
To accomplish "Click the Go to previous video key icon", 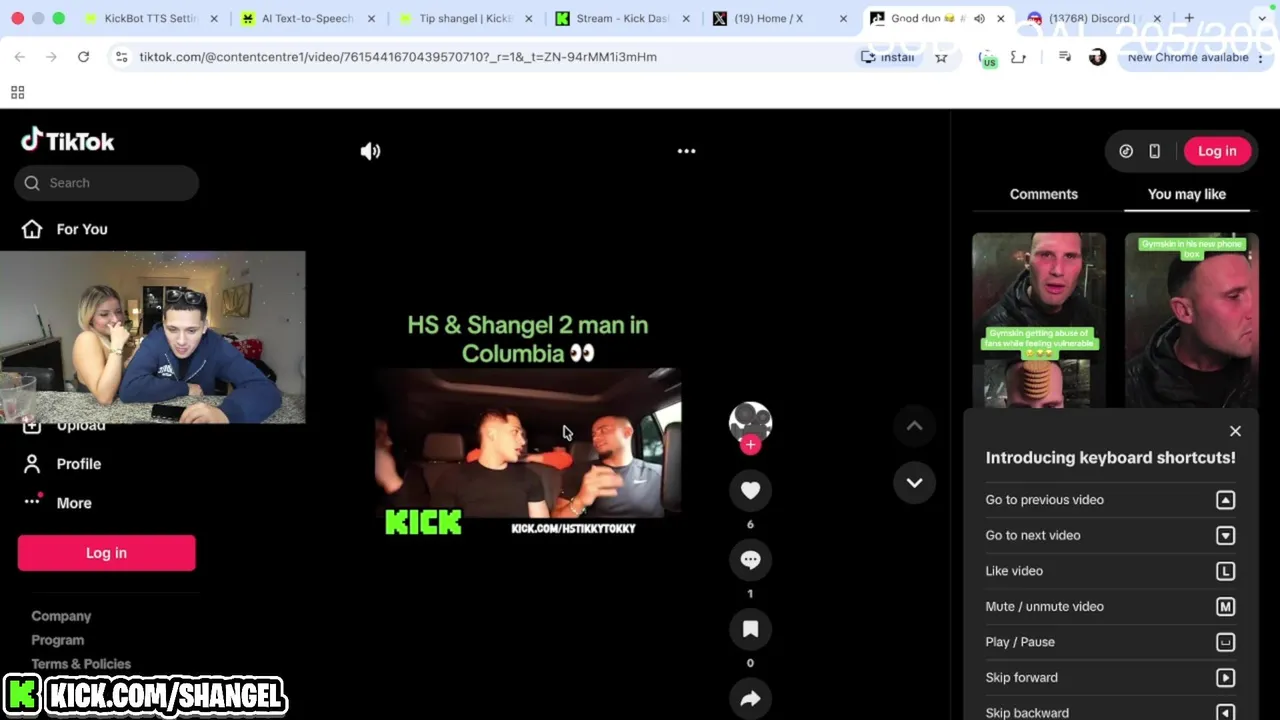I will coord(1225,500).
